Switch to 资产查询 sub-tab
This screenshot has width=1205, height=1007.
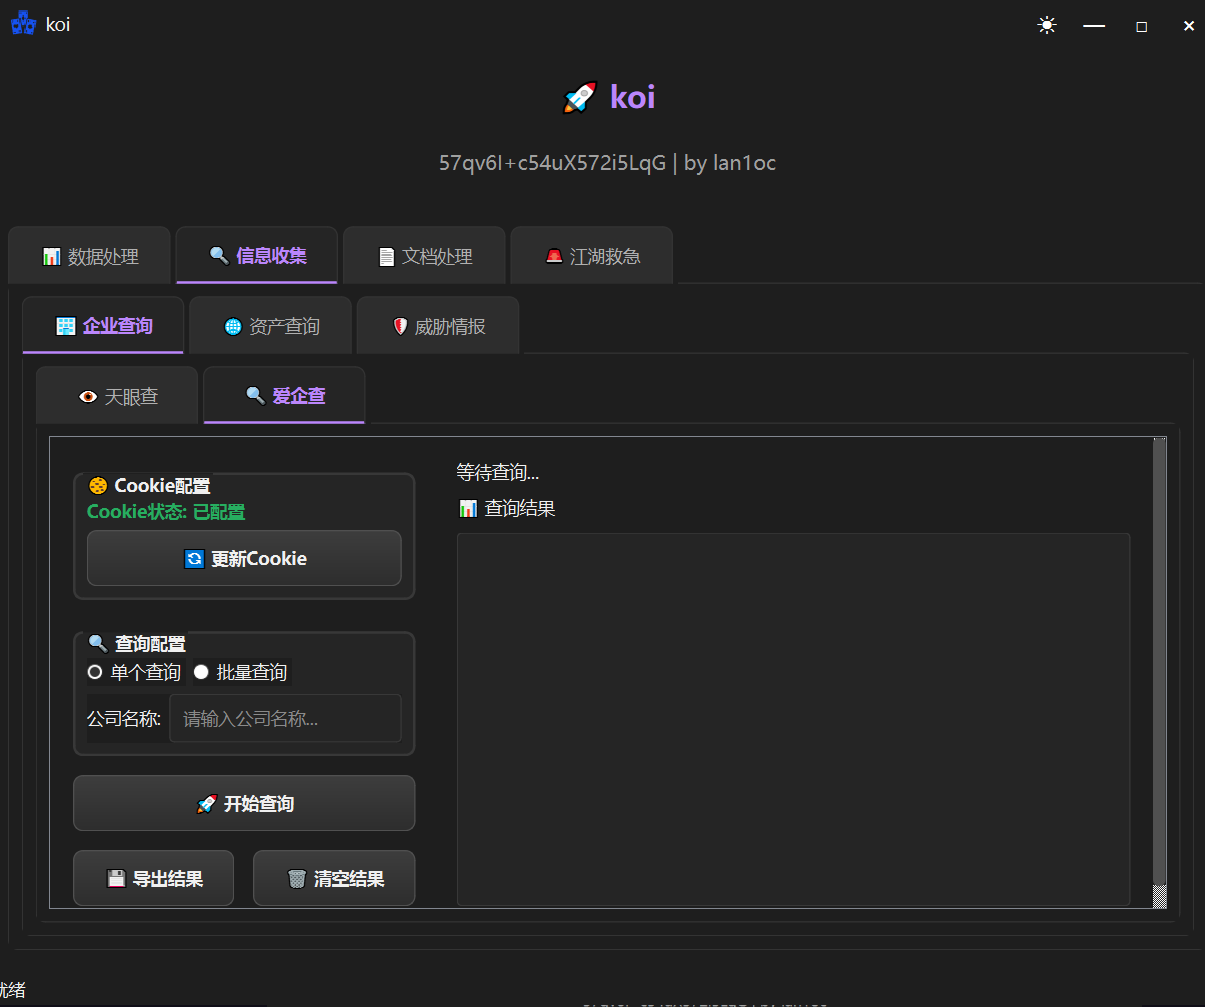tap(271, 326)
